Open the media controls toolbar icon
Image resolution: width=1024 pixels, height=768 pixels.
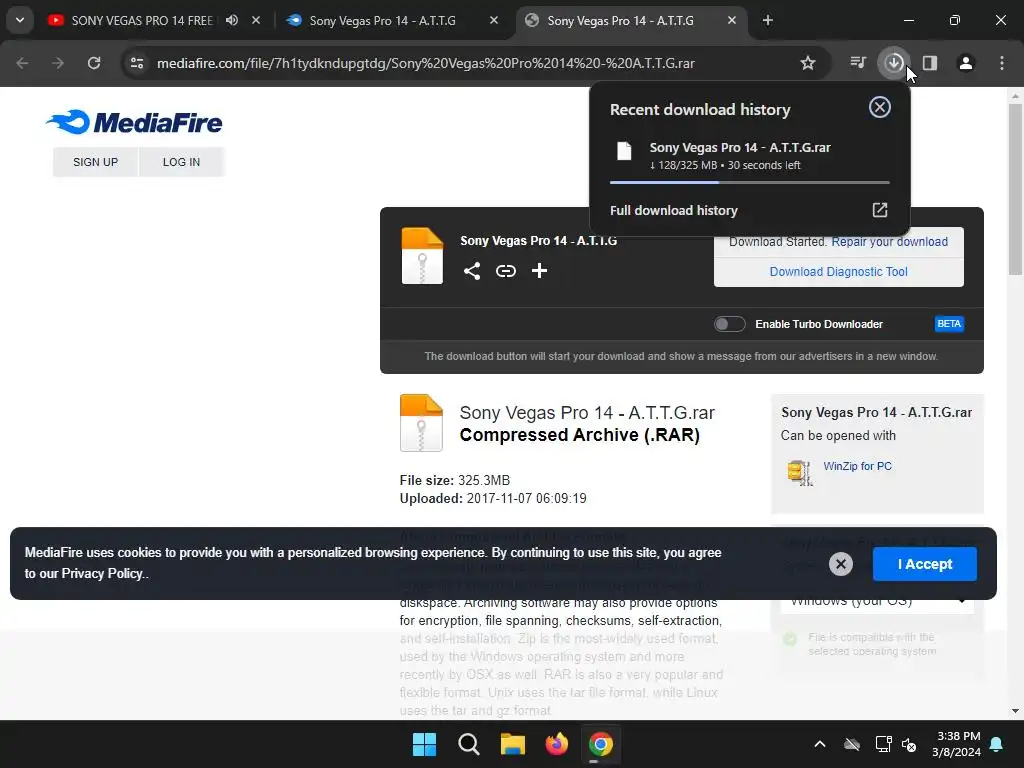point(858,63)
